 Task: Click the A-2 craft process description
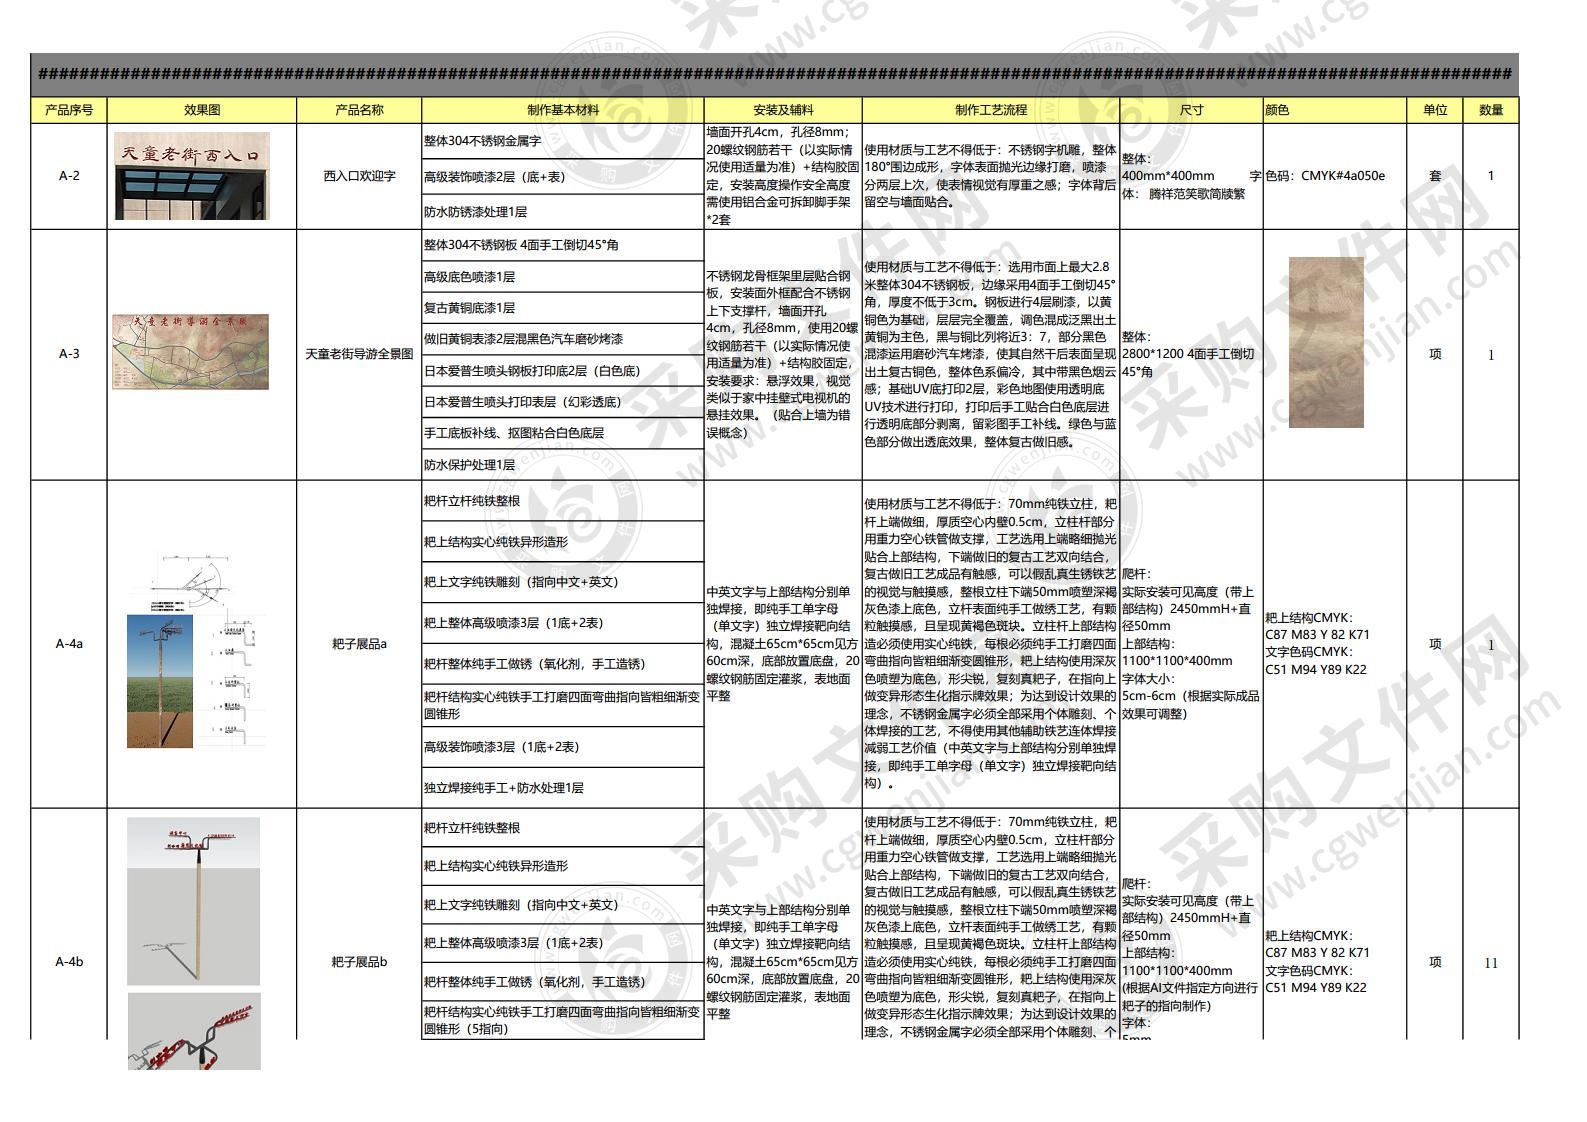tap(991, 176)
